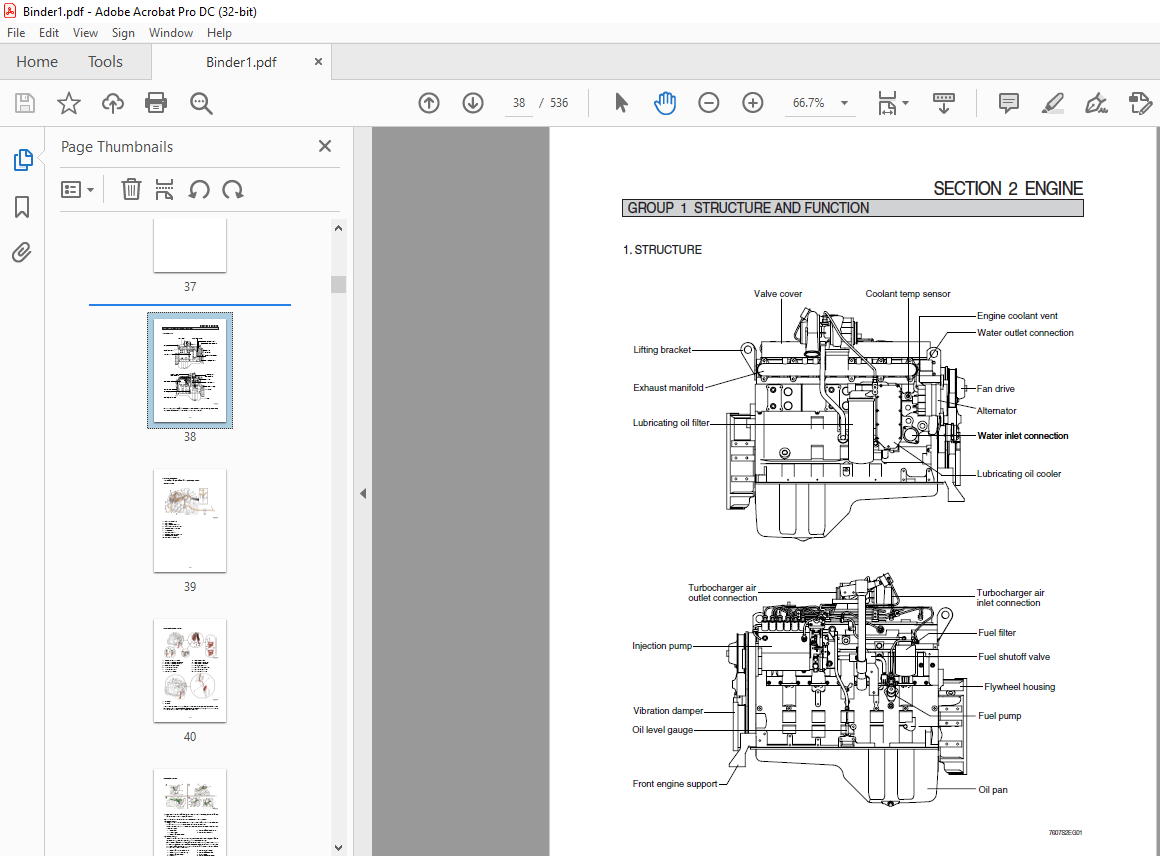Select page 39 thumbnail

point(190,520)
